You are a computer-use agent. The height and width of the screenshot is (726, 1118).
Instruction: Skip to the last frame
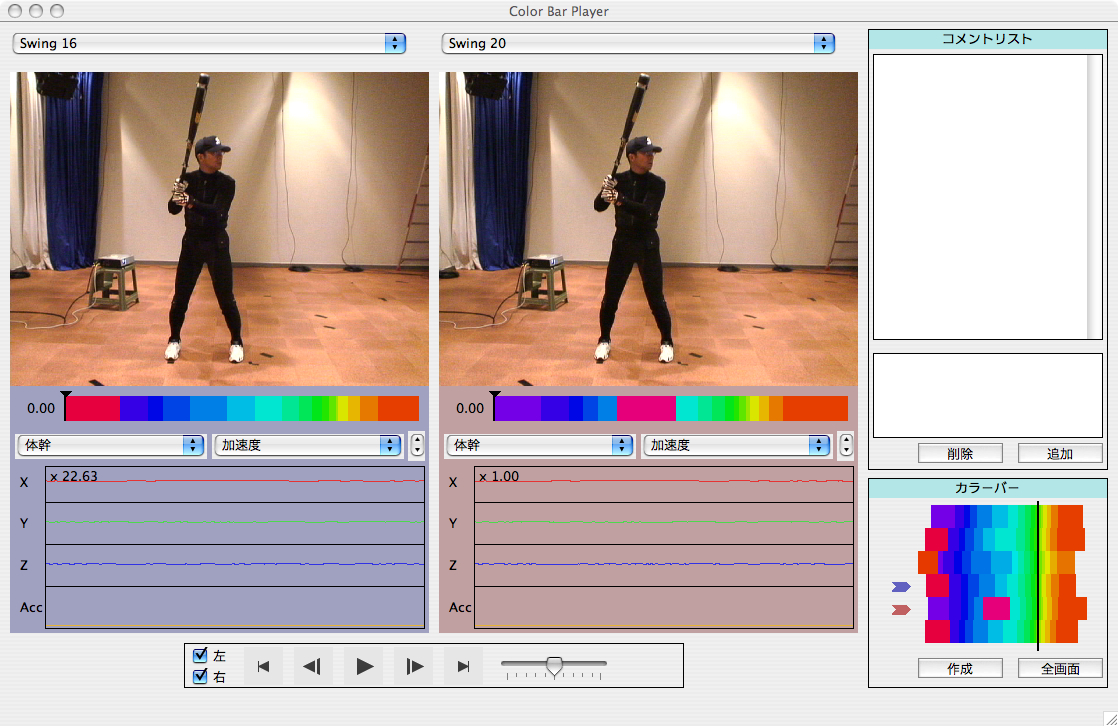point(463,666)
